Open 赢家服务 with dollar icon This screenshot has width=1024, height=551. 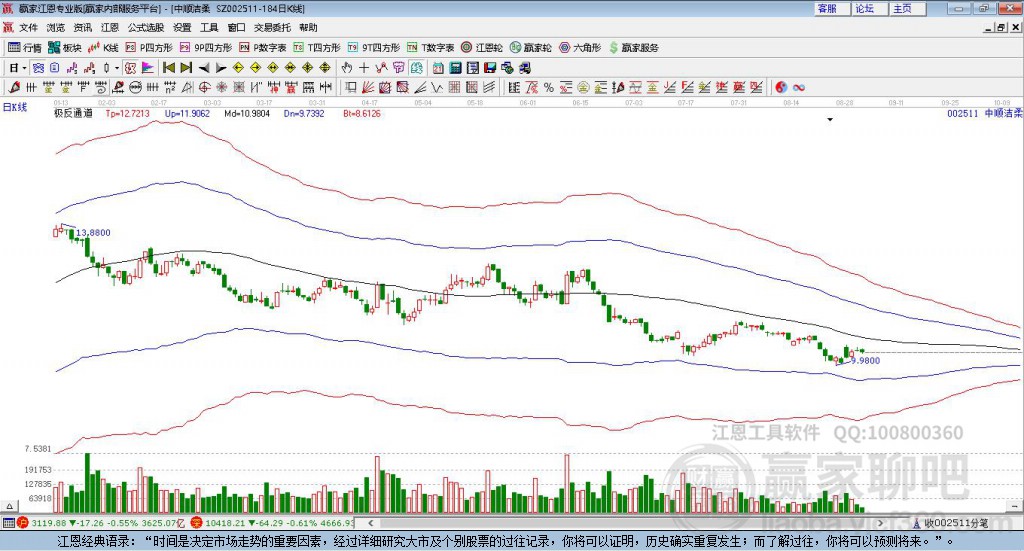[633, 48]
